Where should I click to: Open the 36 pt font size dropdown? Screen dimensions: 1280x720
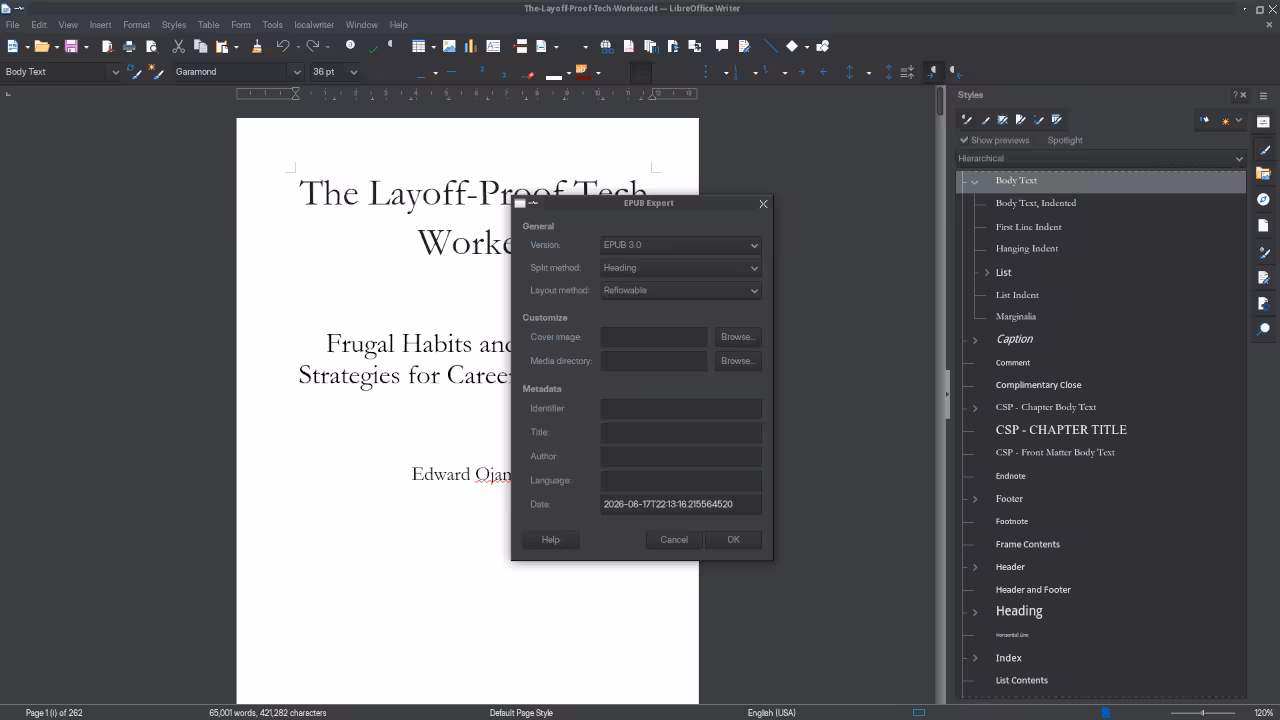pos(354,72)
